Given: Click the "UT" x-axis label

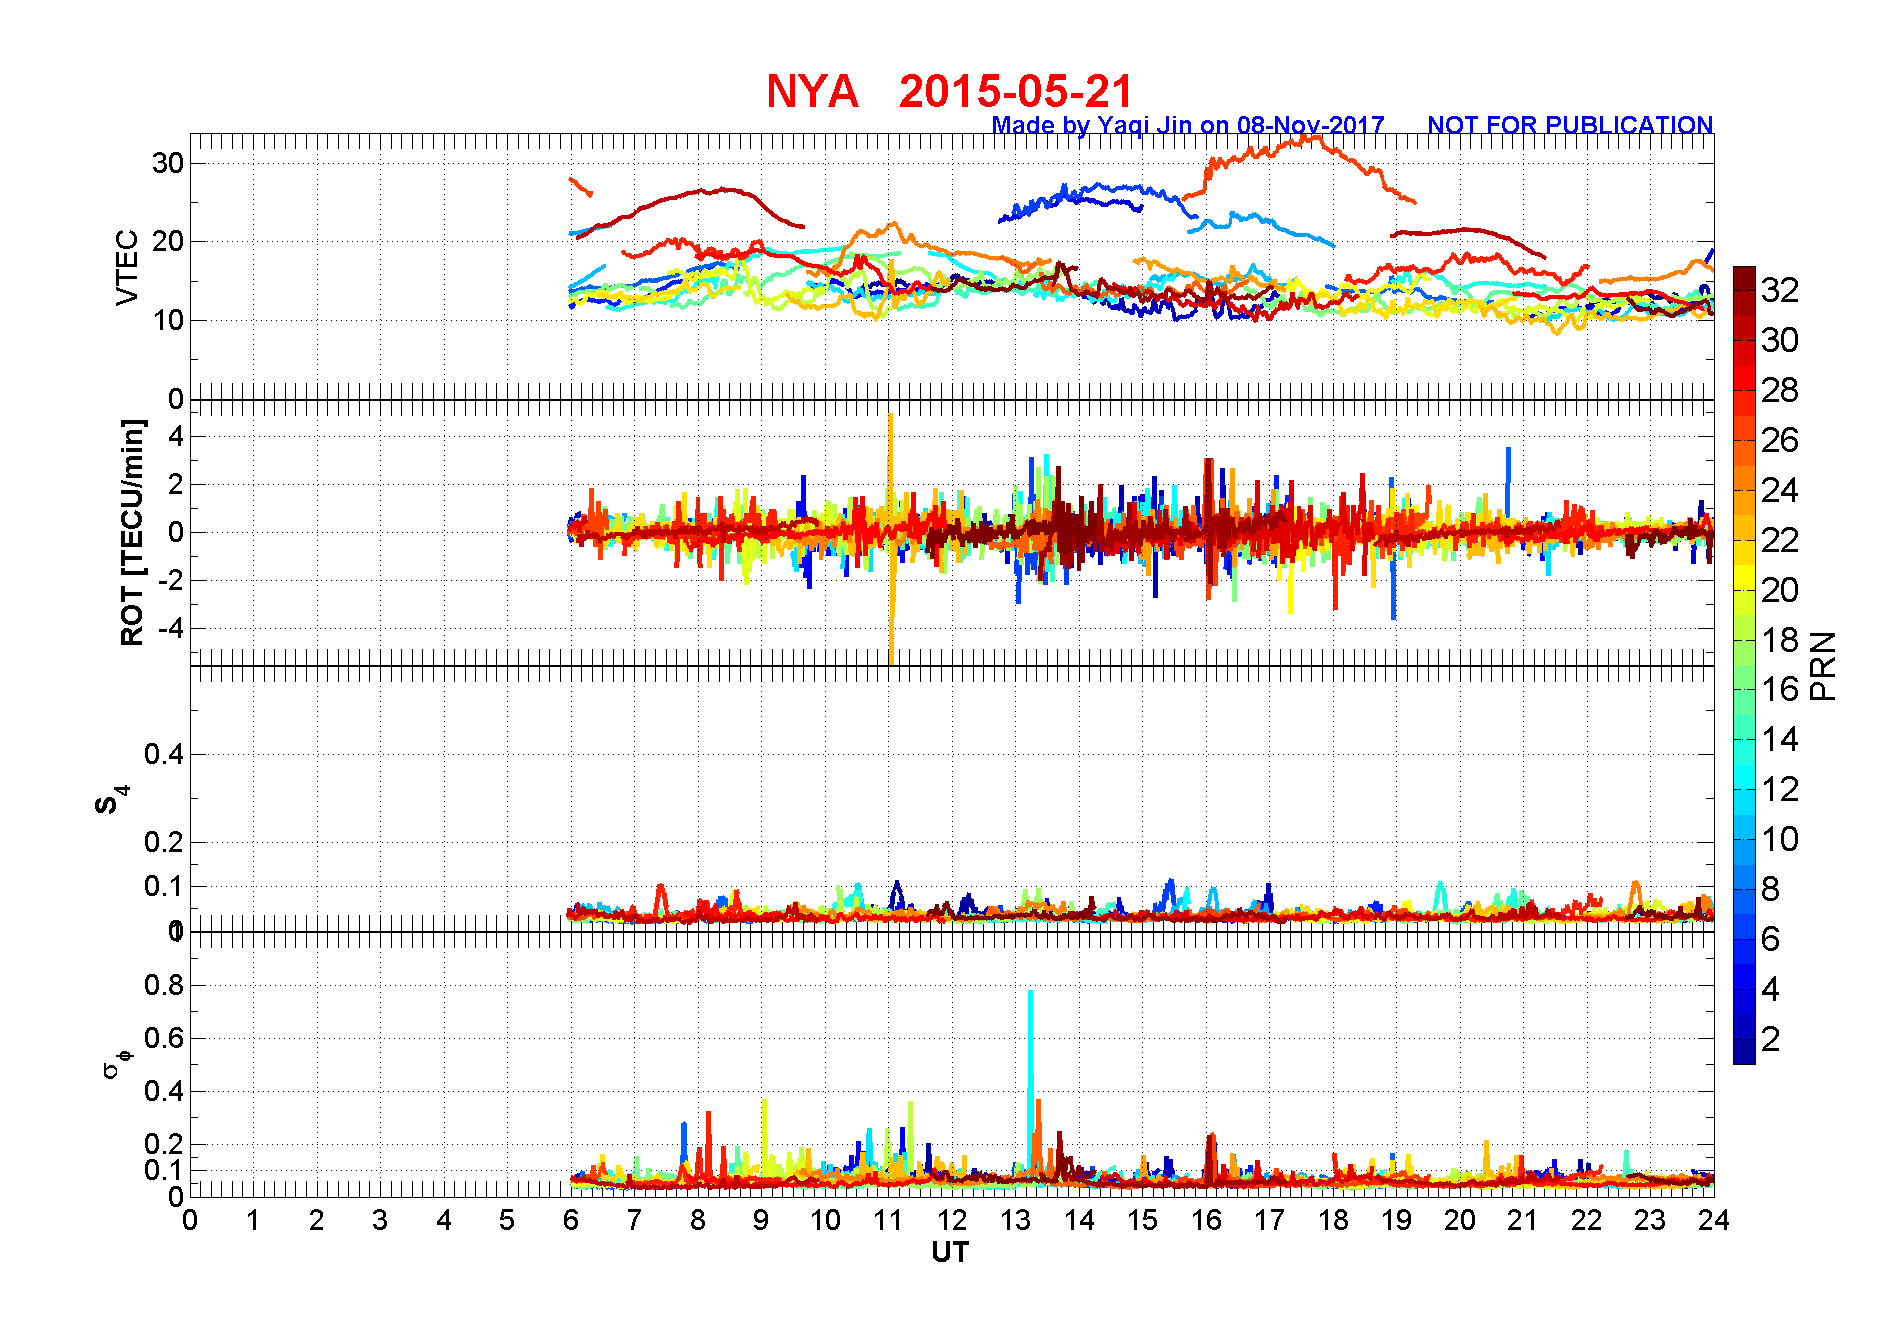Looking at the screenshot, I should [950, 1253].
